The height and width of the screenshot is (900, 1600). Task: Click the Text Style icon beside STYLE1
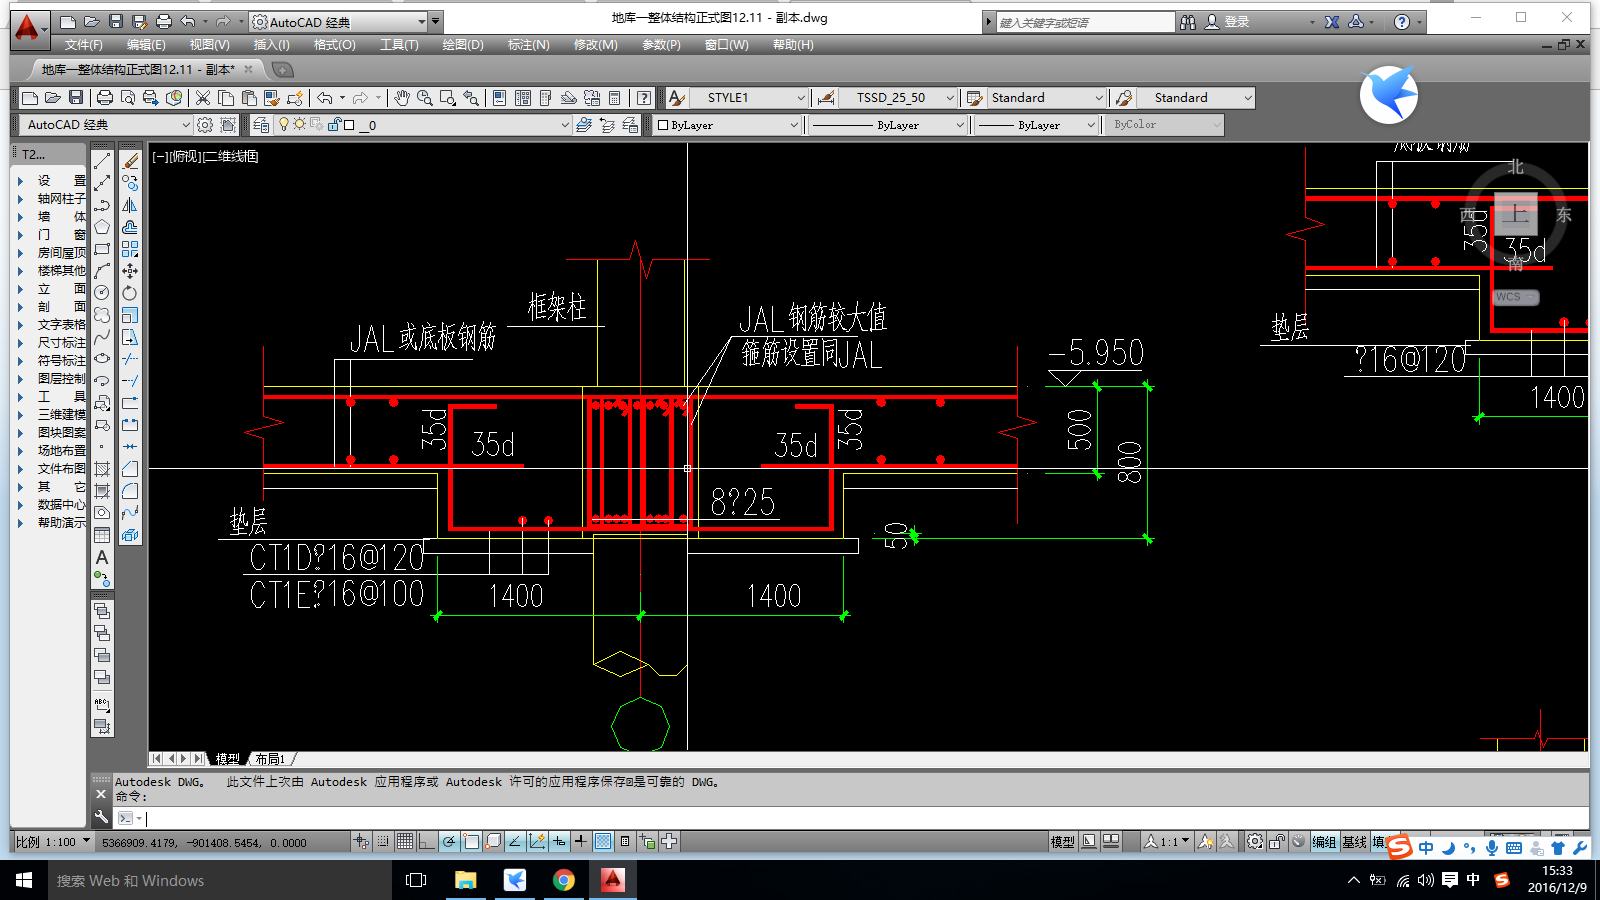(677, 98)
